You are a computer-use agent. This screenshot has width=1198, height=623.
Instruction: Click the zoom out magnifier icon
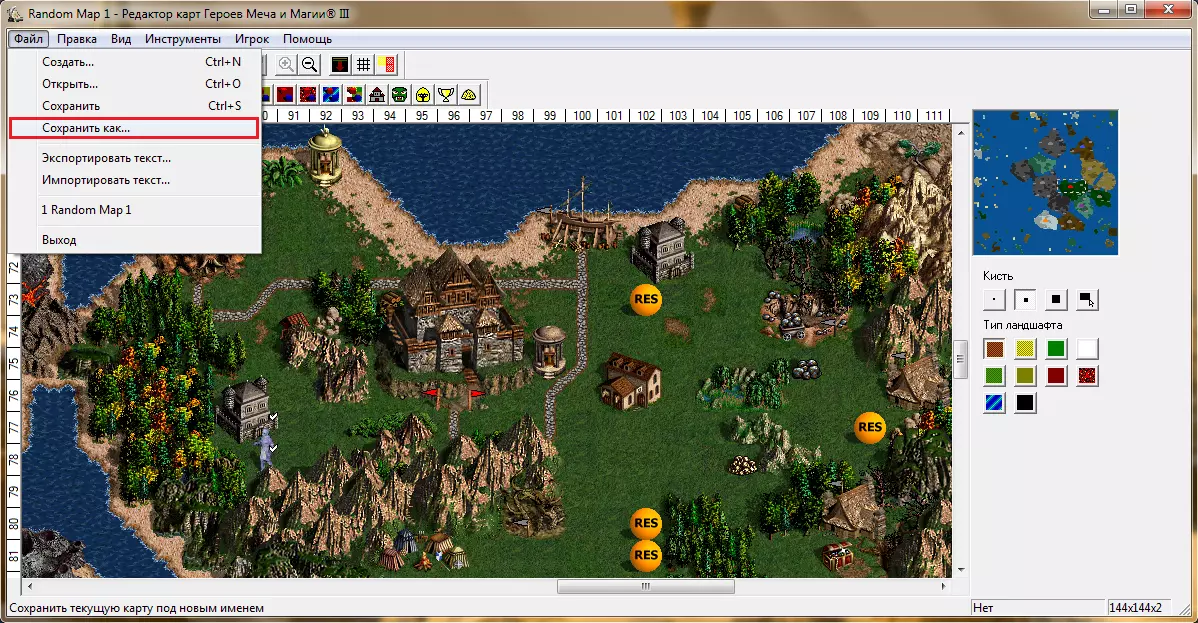309,65
